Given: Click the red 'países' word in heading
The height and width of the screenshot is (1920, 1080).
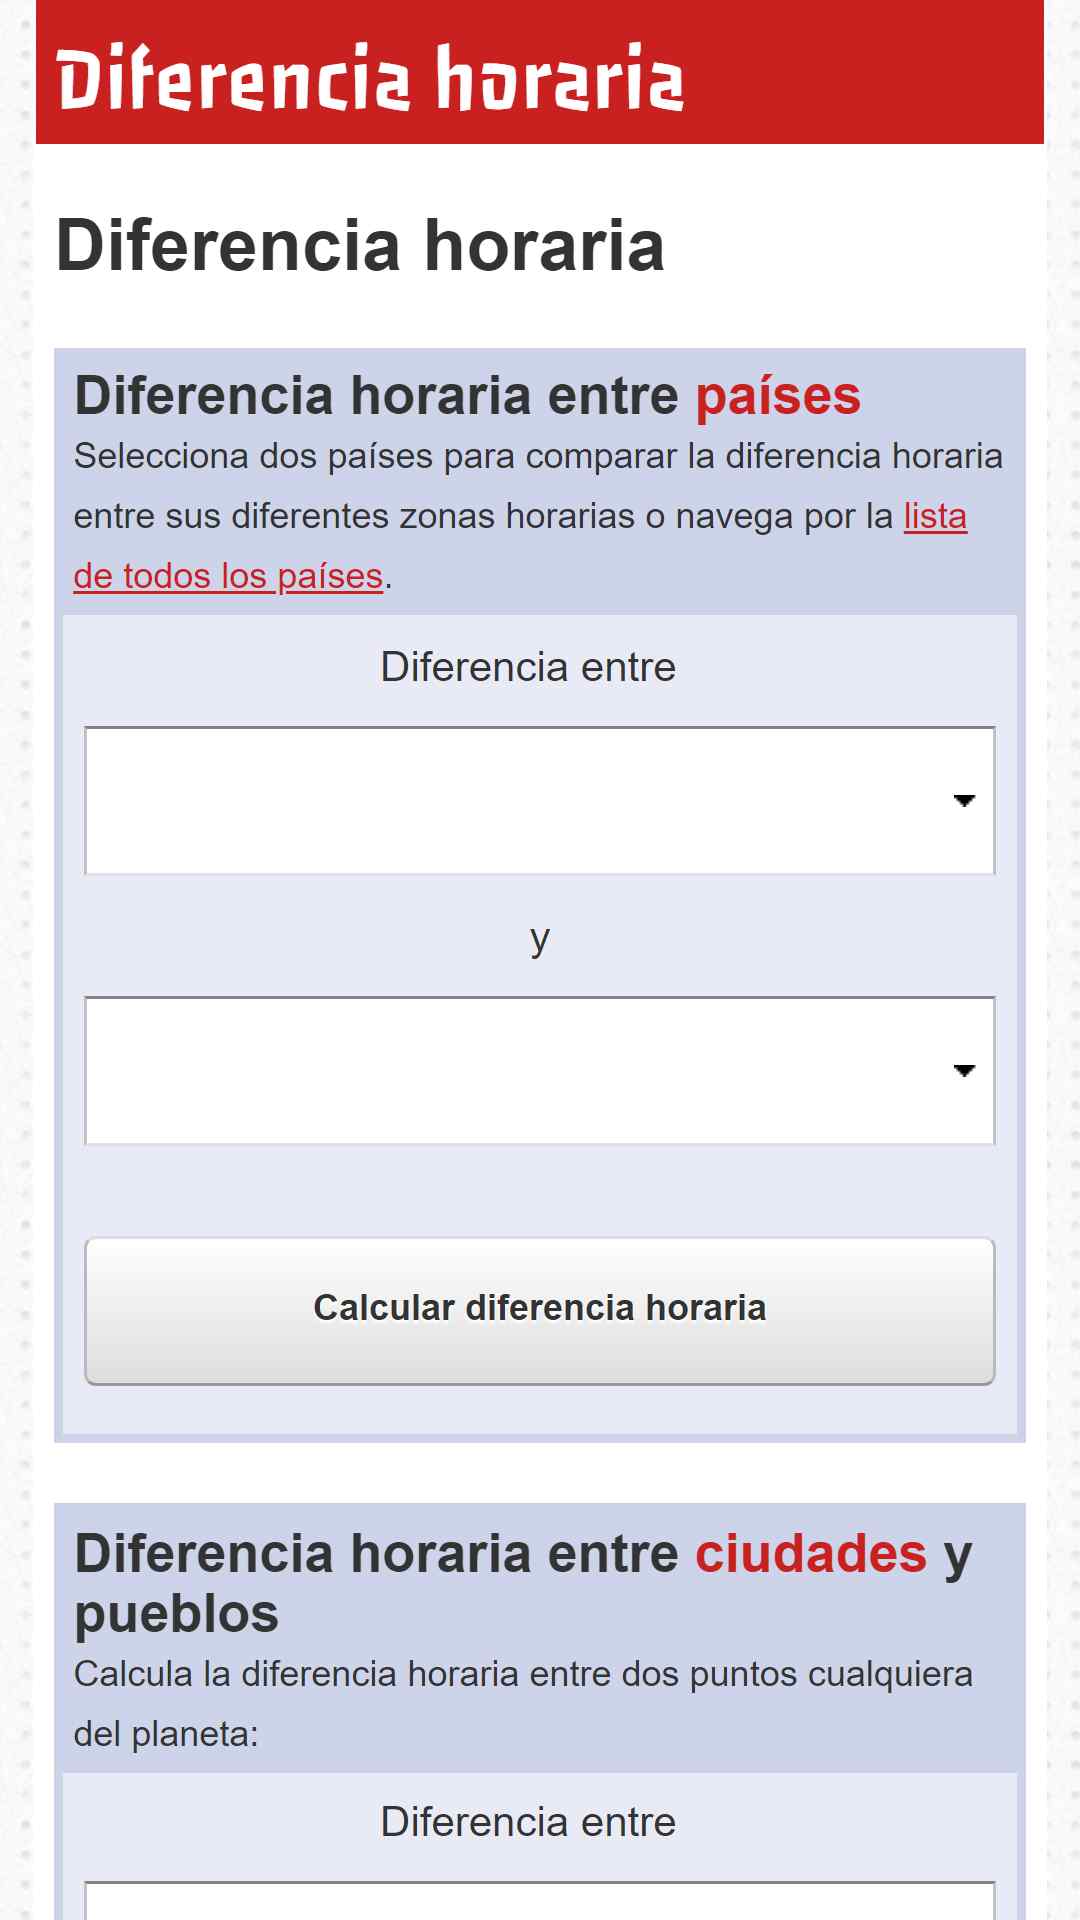Looking at the screenshot, I should [778, 396].
